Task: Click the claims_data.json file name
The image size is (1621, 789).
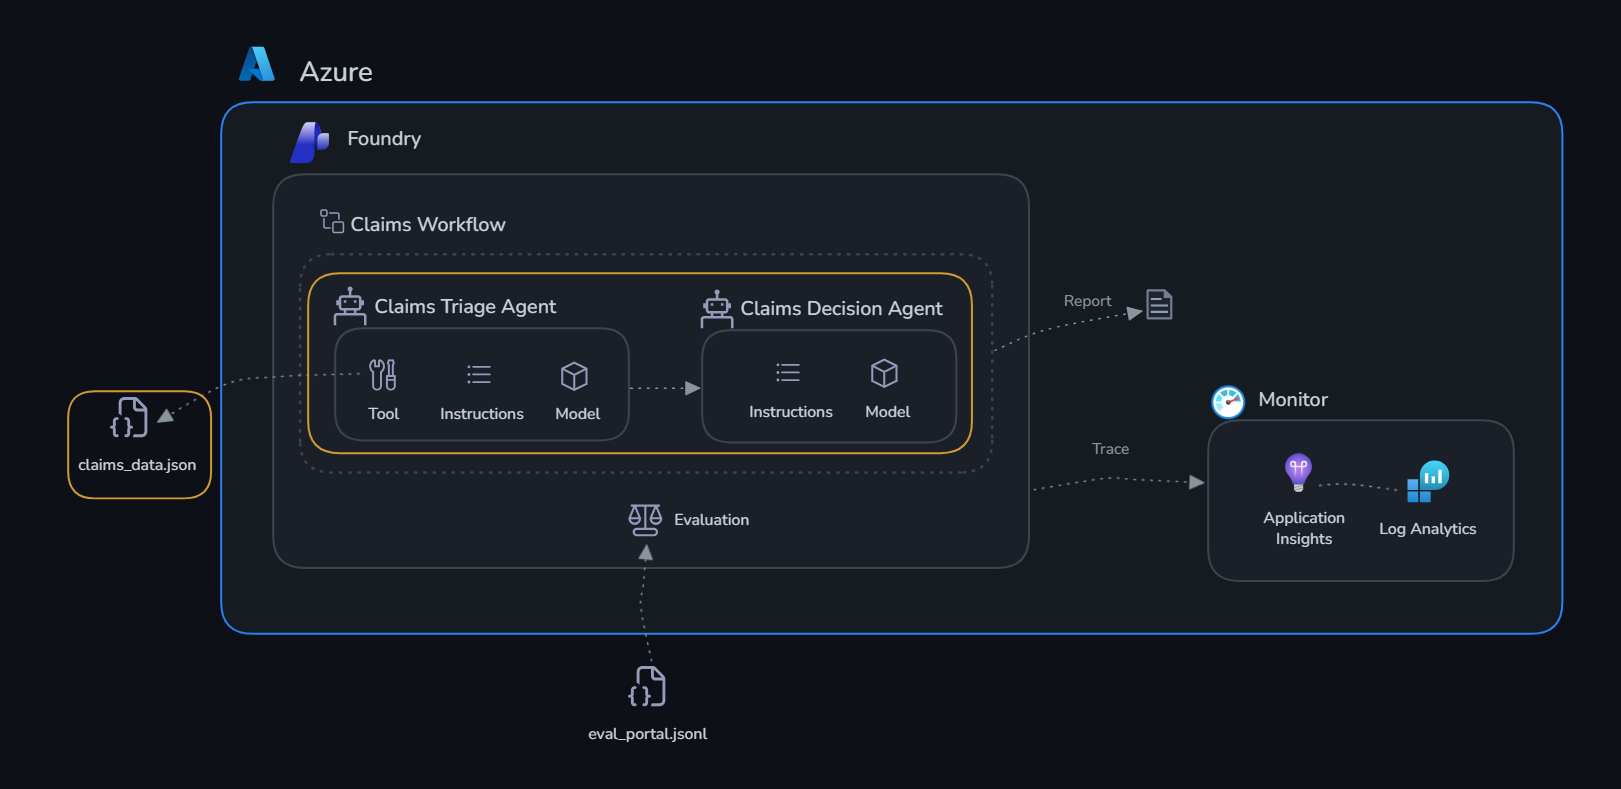Action: [x=137, y=465]
